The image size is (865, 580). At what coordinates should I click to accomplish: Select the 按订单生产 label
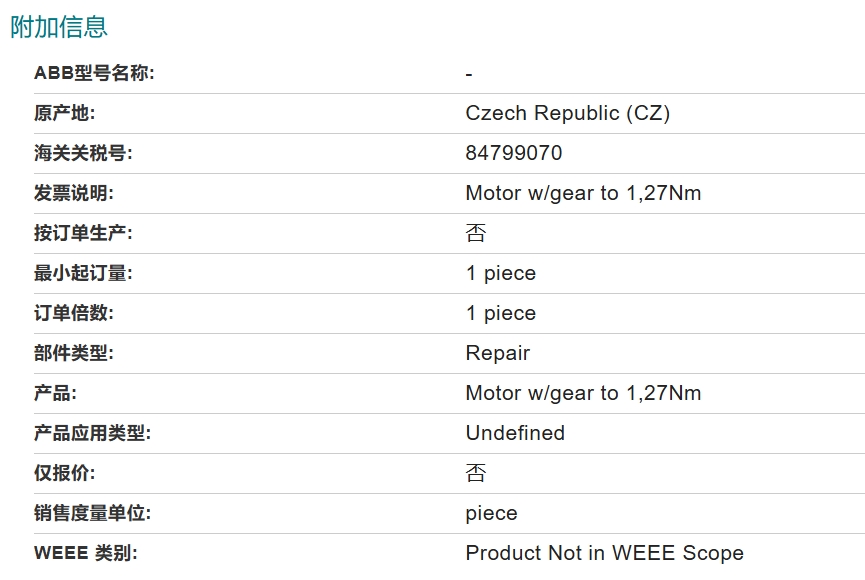pyautogui.click(x=83, y=233)
